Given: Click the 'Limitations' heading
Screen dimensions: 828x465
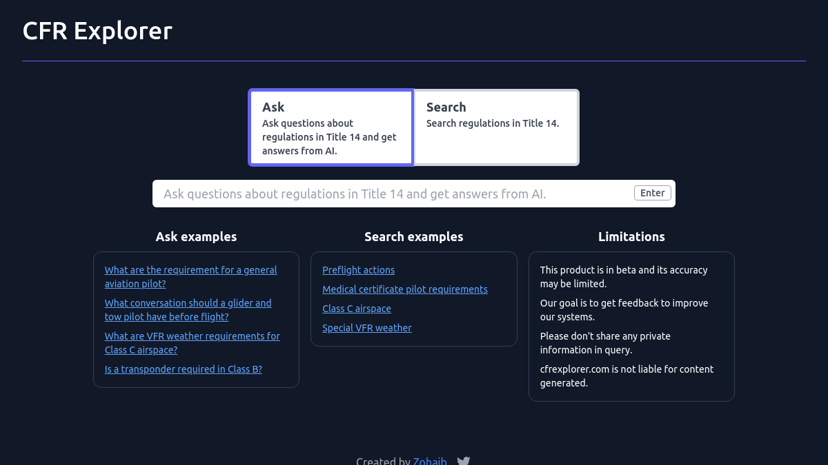Looking at the screenshot, I should [x=632, y=236].
